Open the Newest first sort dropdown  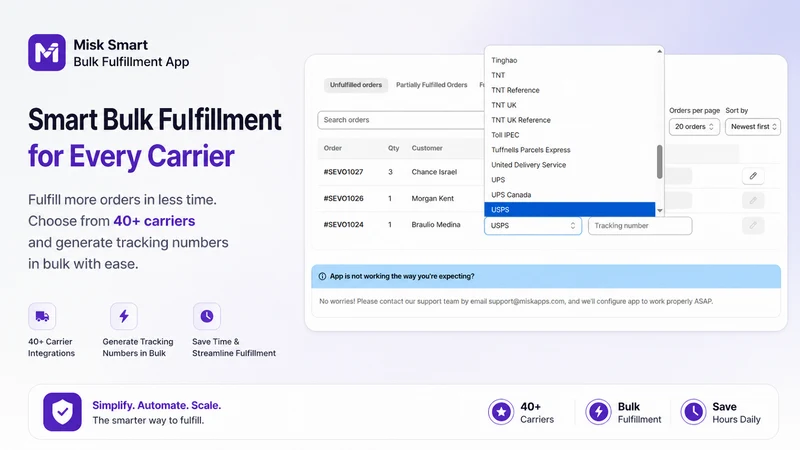click(753, 127)
